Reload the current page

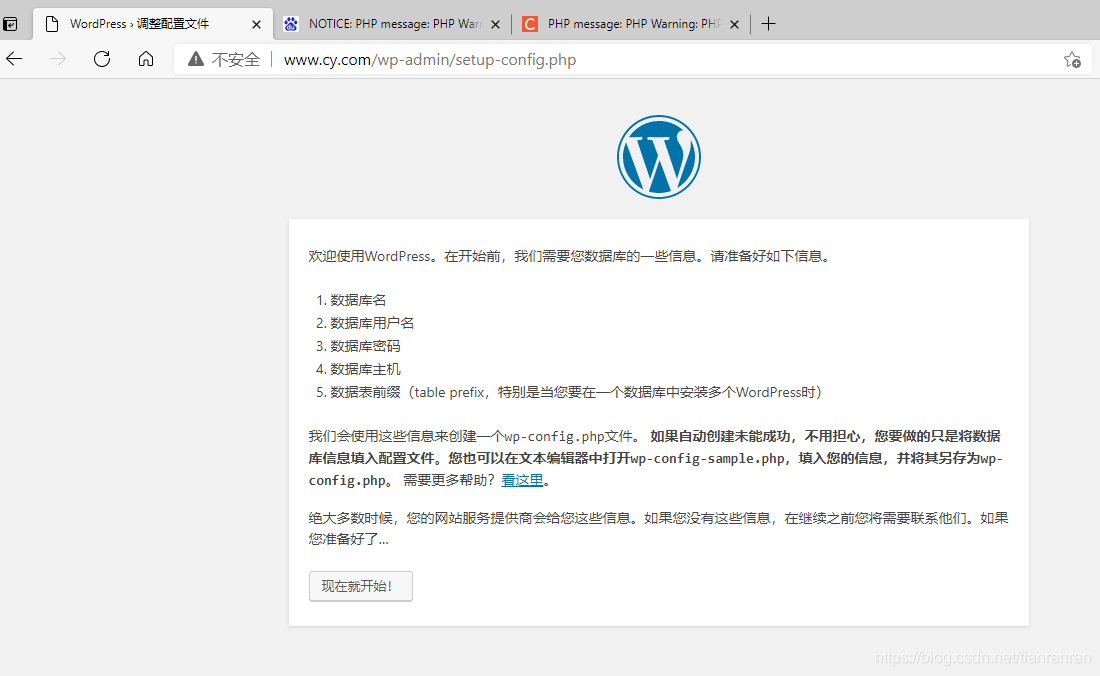(x=102, y=59)
